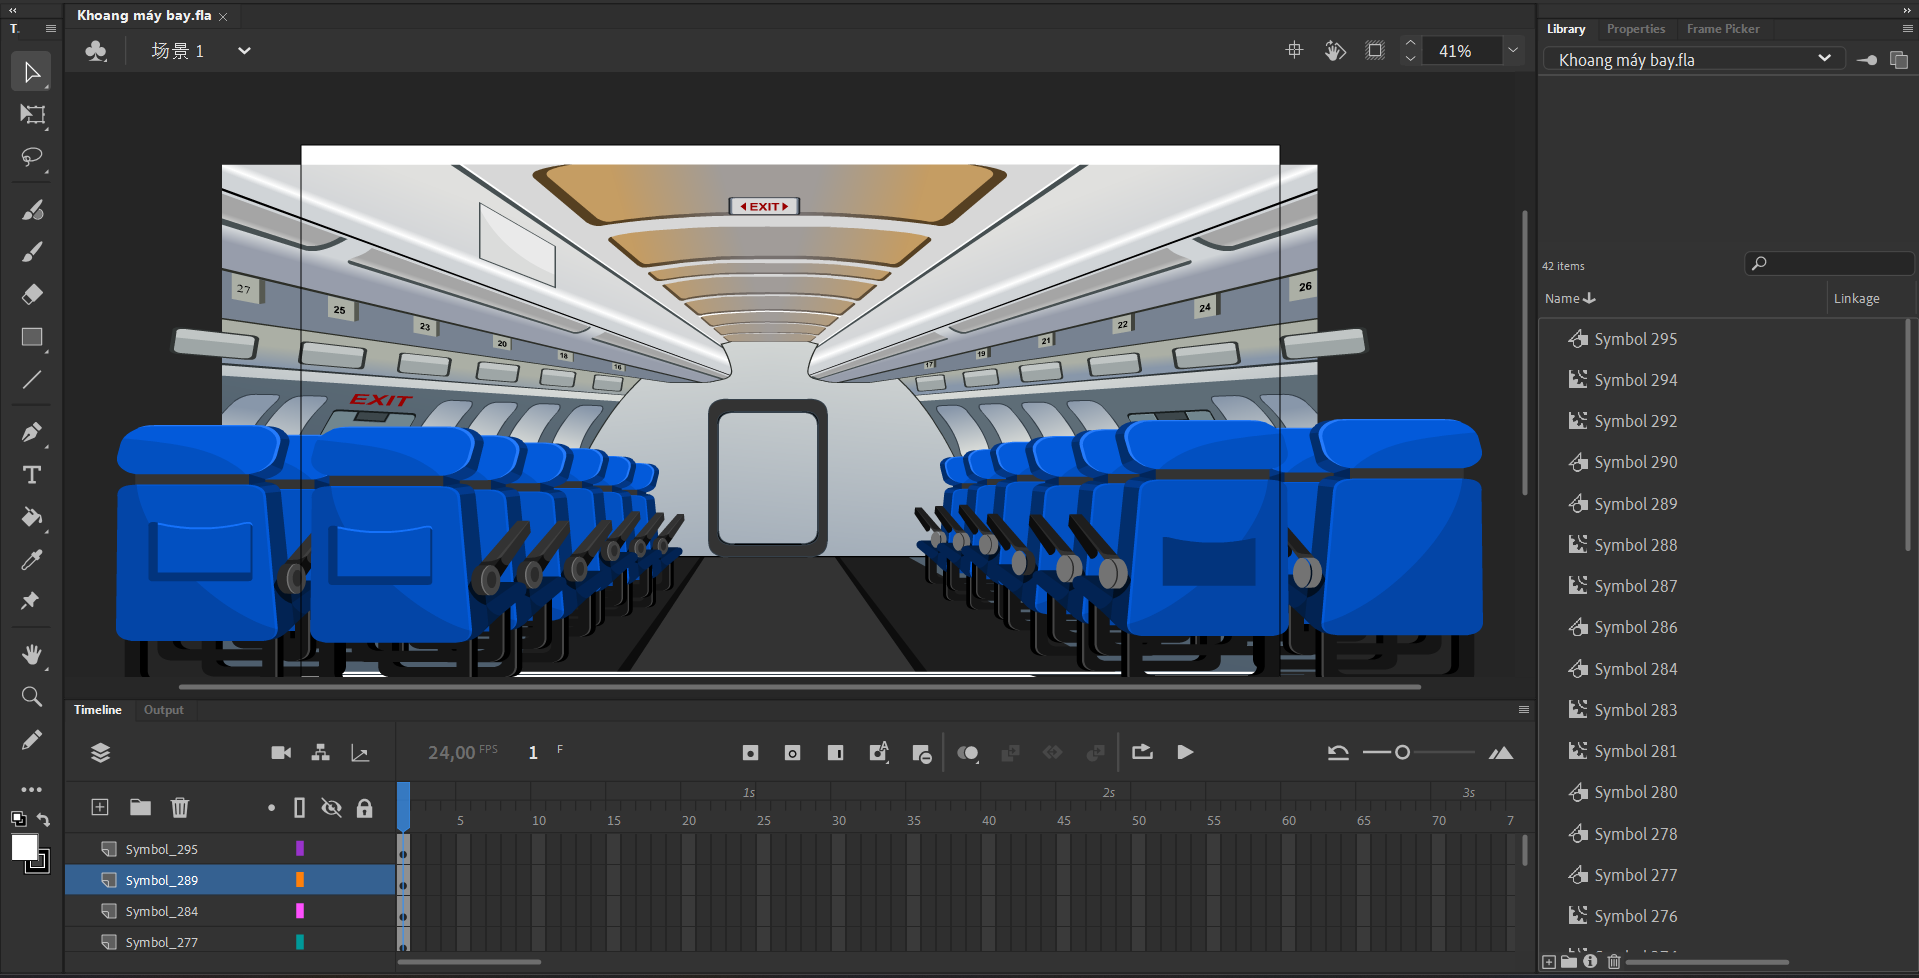Toggle outline color for Symbol_289 layer
Viewport: 1919px width, 978px height.
299,880
